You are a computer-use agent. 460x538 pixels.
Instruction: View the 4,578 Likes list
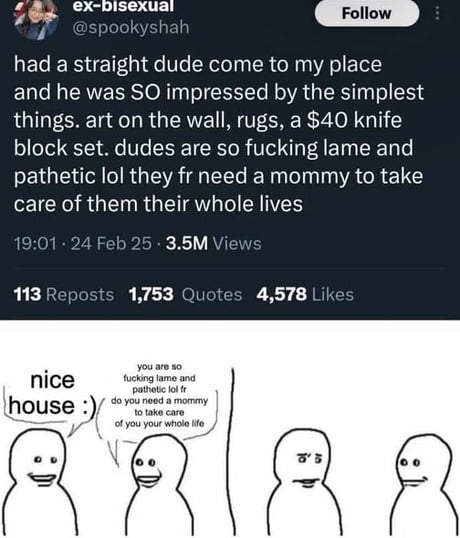[x=305, y=294]
